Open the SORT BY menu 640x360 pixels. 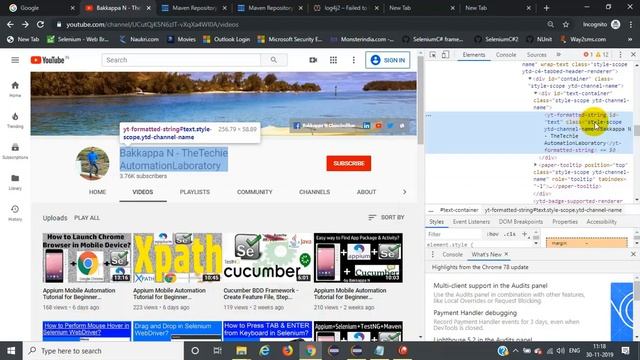pos(386,218)
